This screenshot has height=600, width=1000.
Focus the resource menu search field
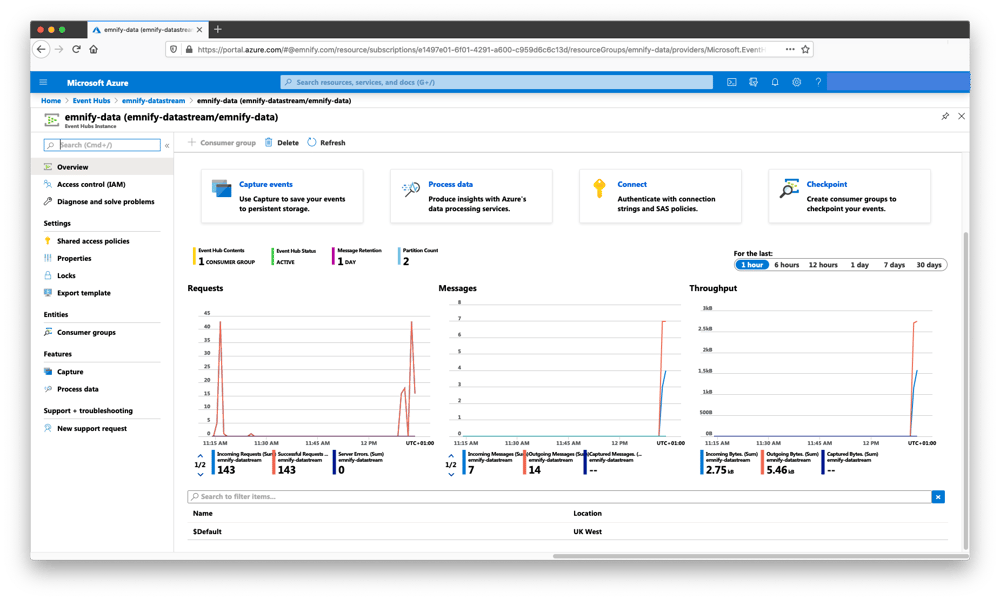coord(102,145)
